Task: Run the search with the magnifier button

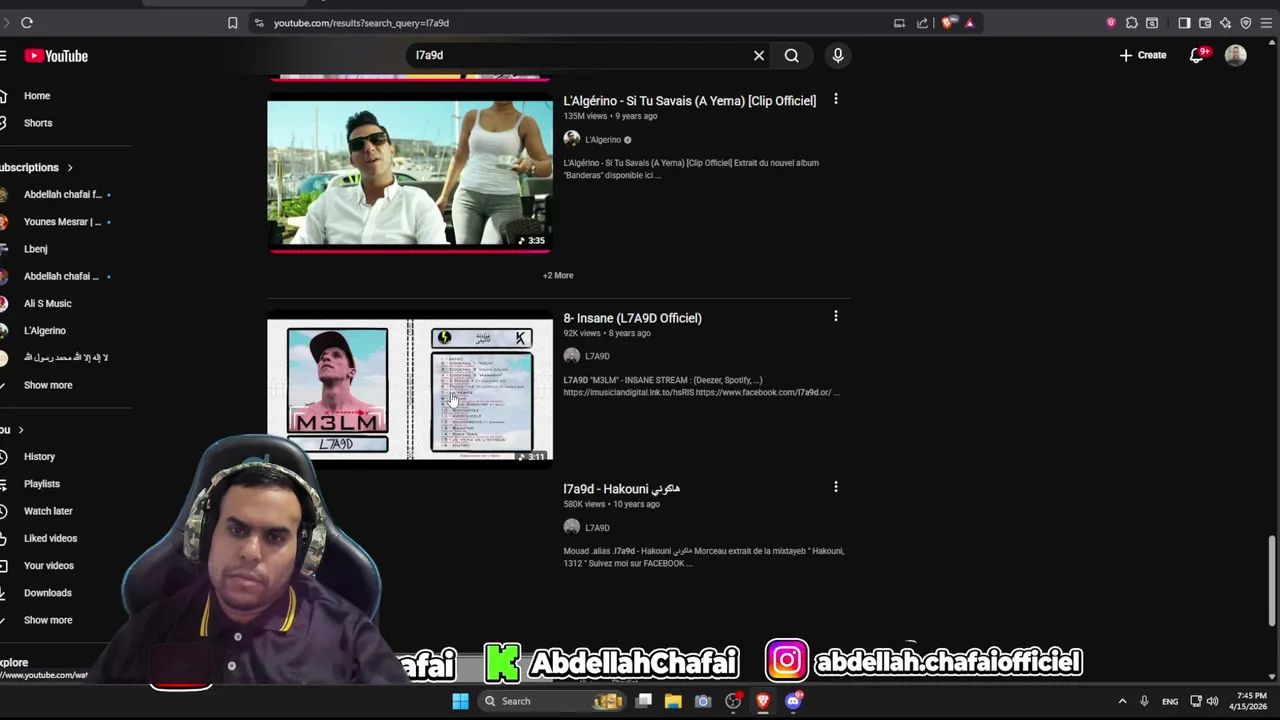Action: point(791,55)
